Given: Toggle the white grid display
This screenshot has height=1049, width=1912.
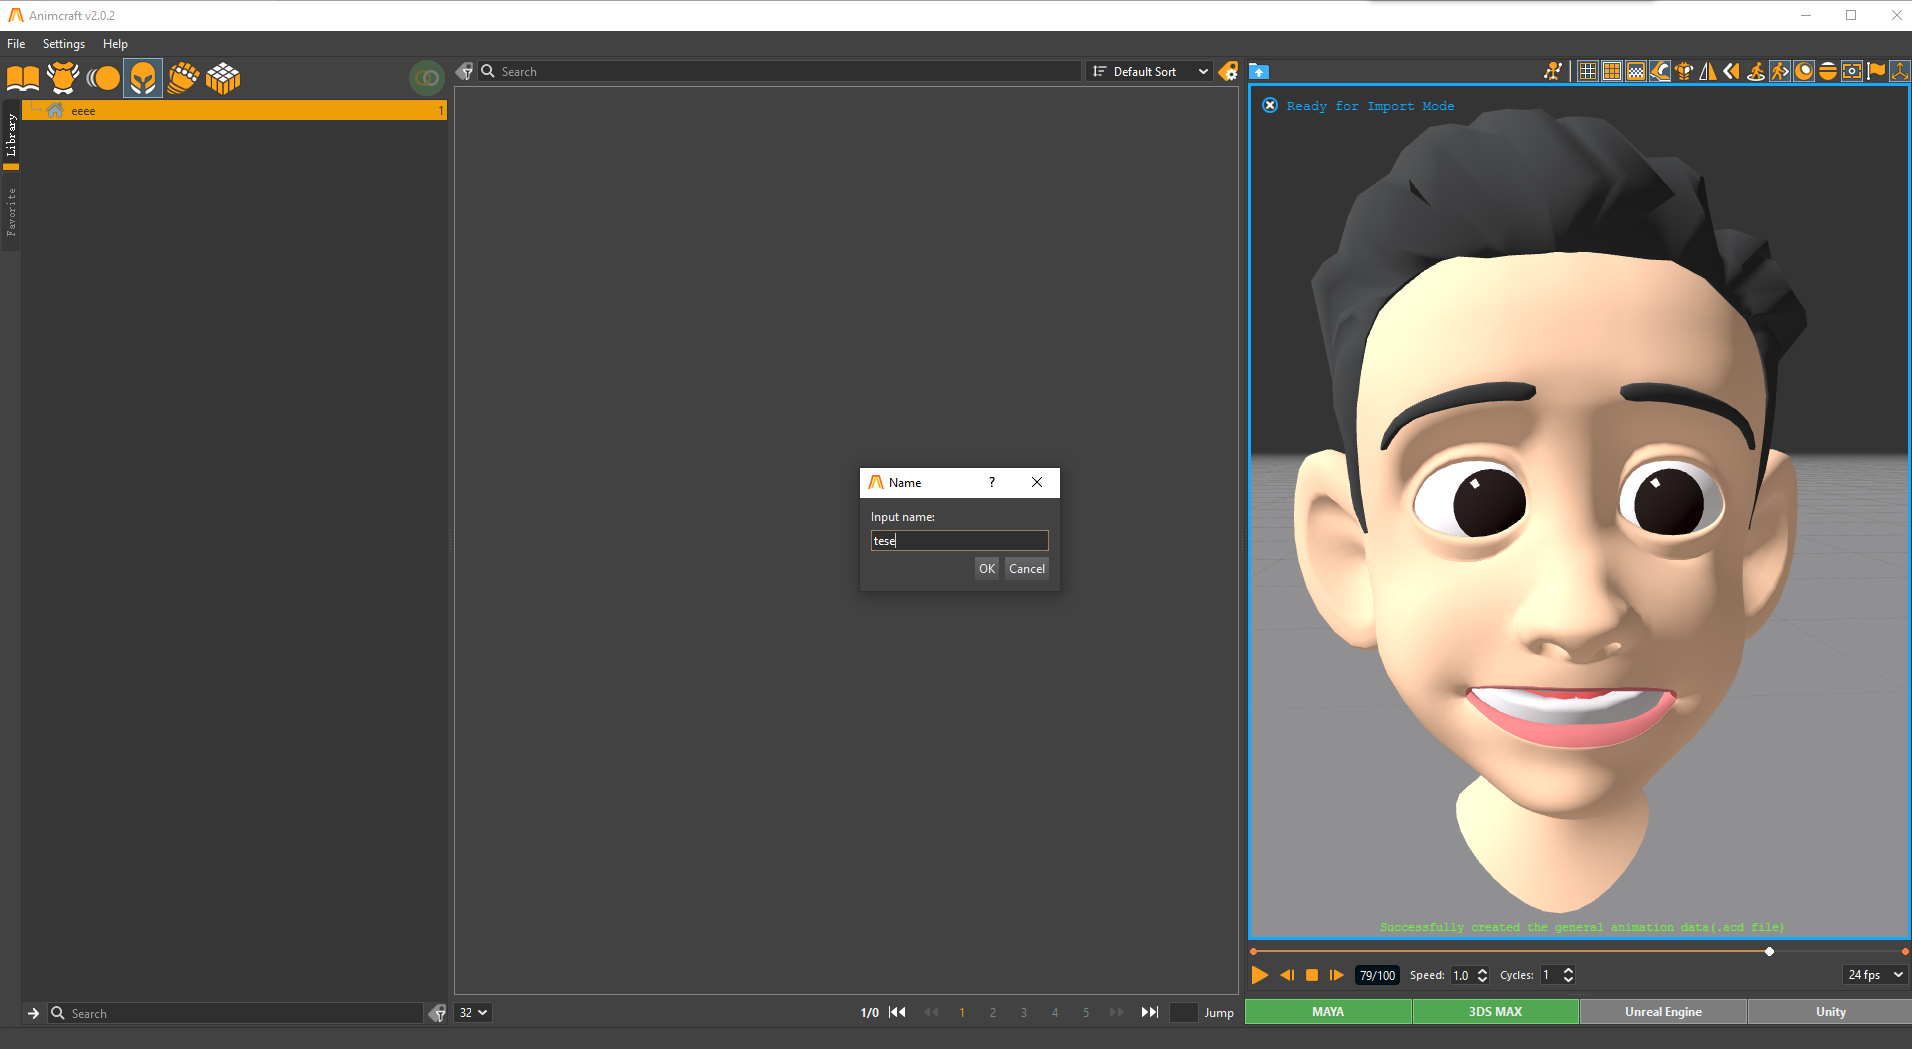Looking at the screenshot, I should click(1588, 71).
